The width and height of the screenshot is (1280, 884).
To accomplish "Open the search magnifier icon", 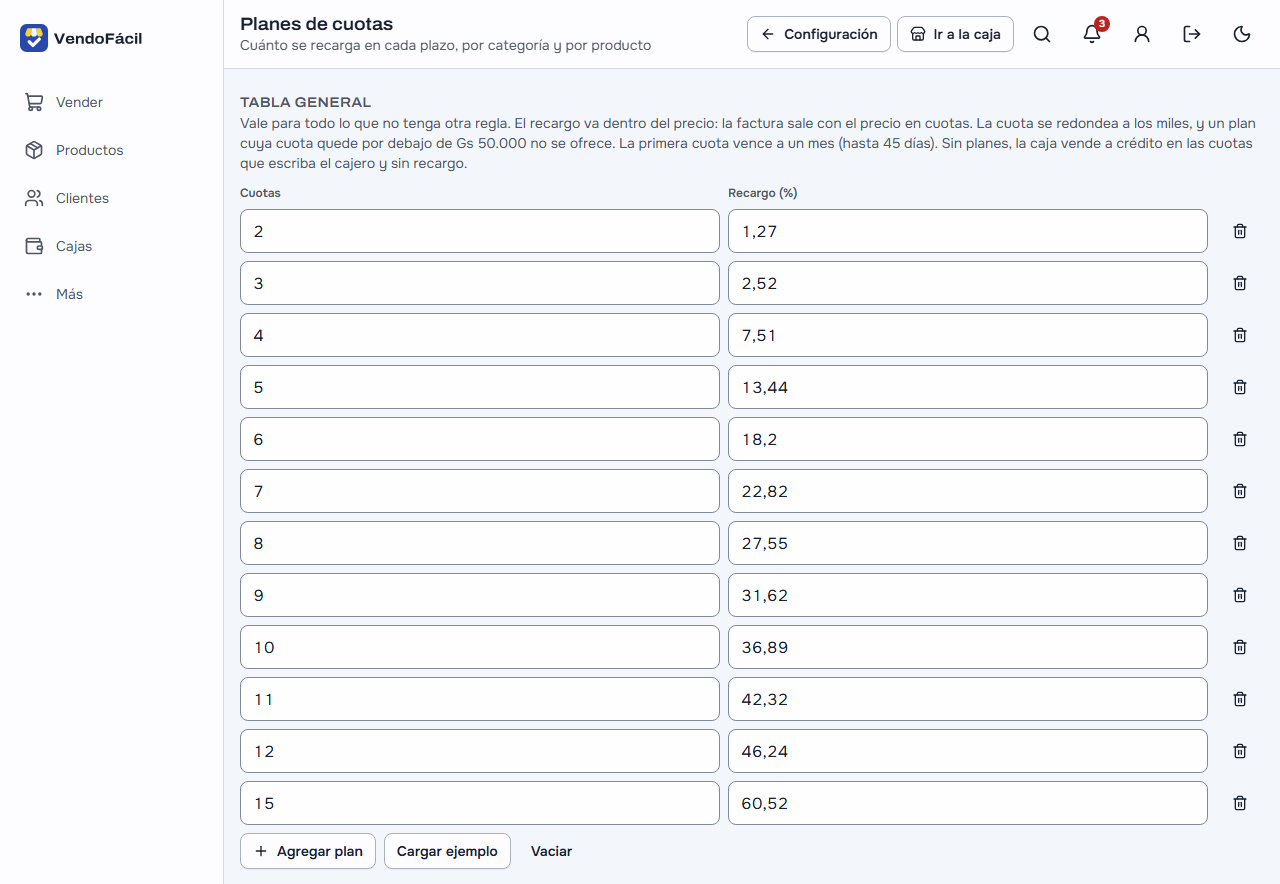I will pos(1042,34).
